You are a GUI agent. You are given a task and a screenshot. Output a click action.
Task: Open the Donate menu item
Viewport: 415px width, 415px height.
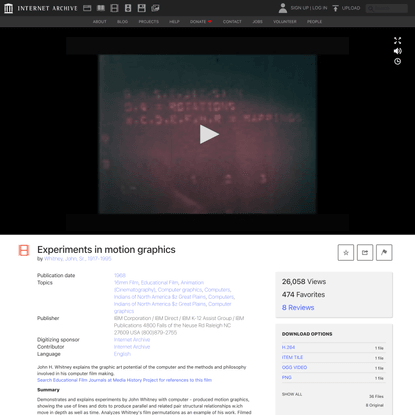pyautogui.click(x=201, y=22)
